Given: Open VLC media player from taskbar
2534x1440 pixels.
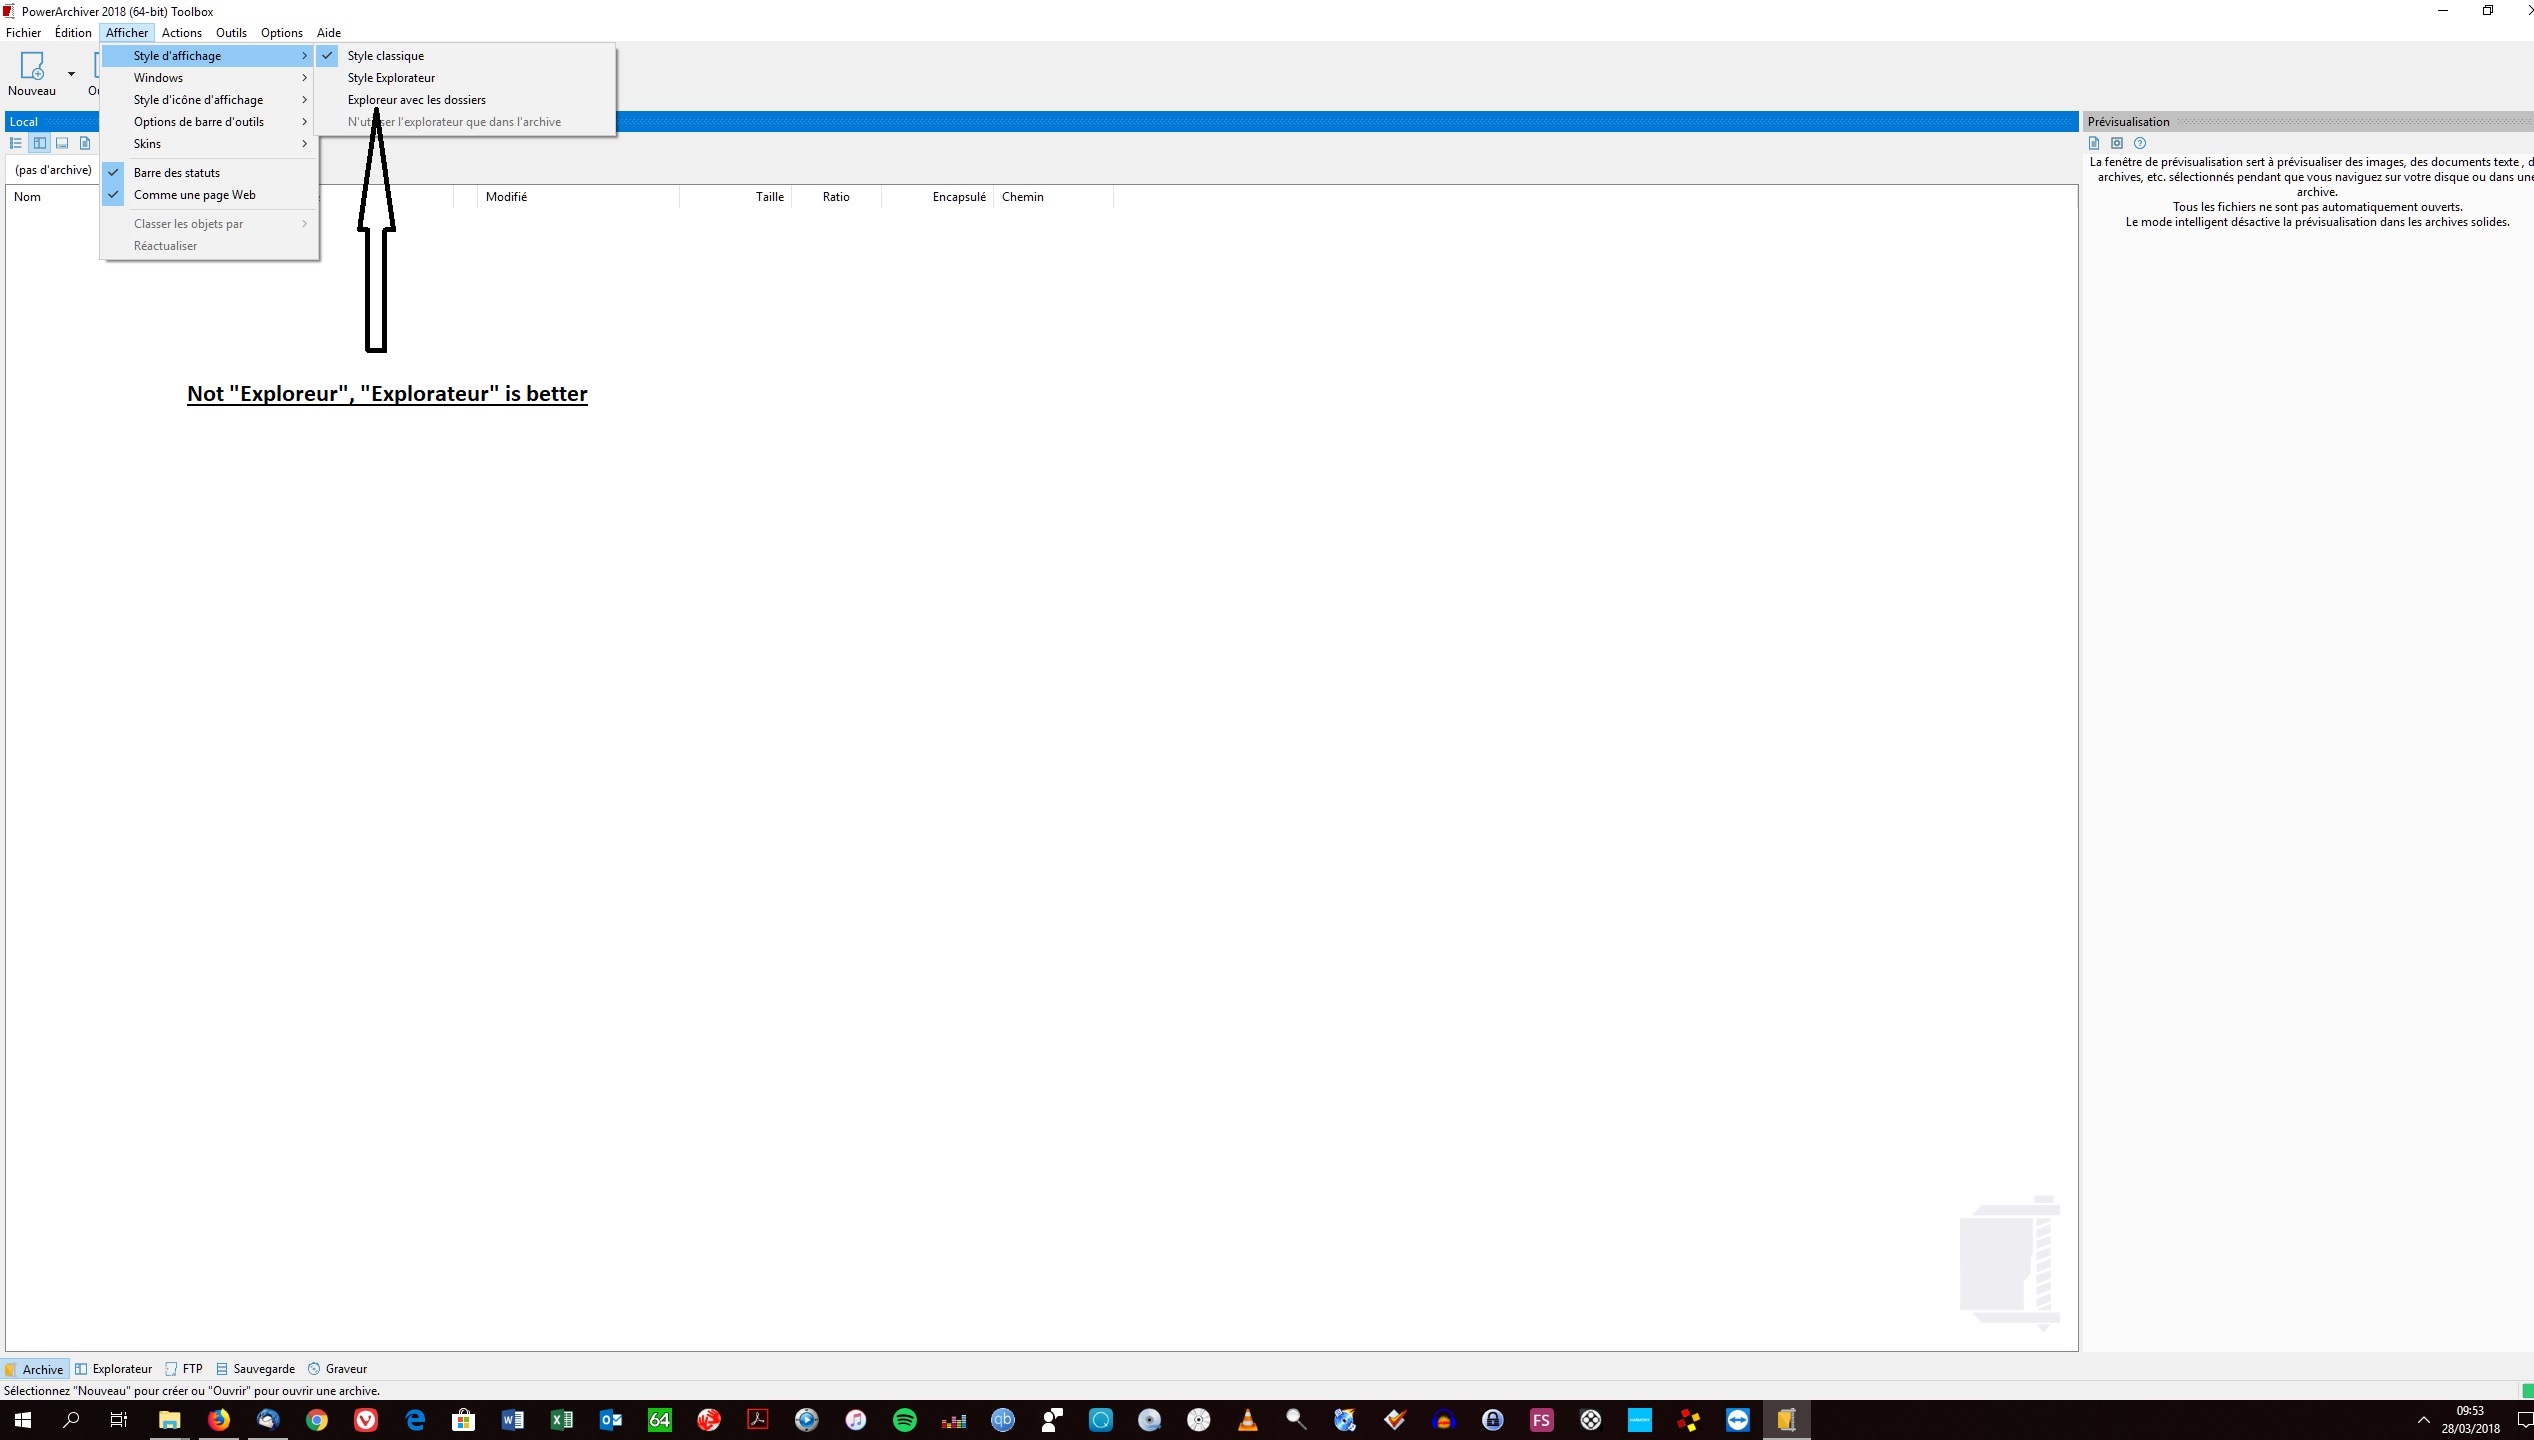Looking at the screenshot, I should coord(1248,1420).
